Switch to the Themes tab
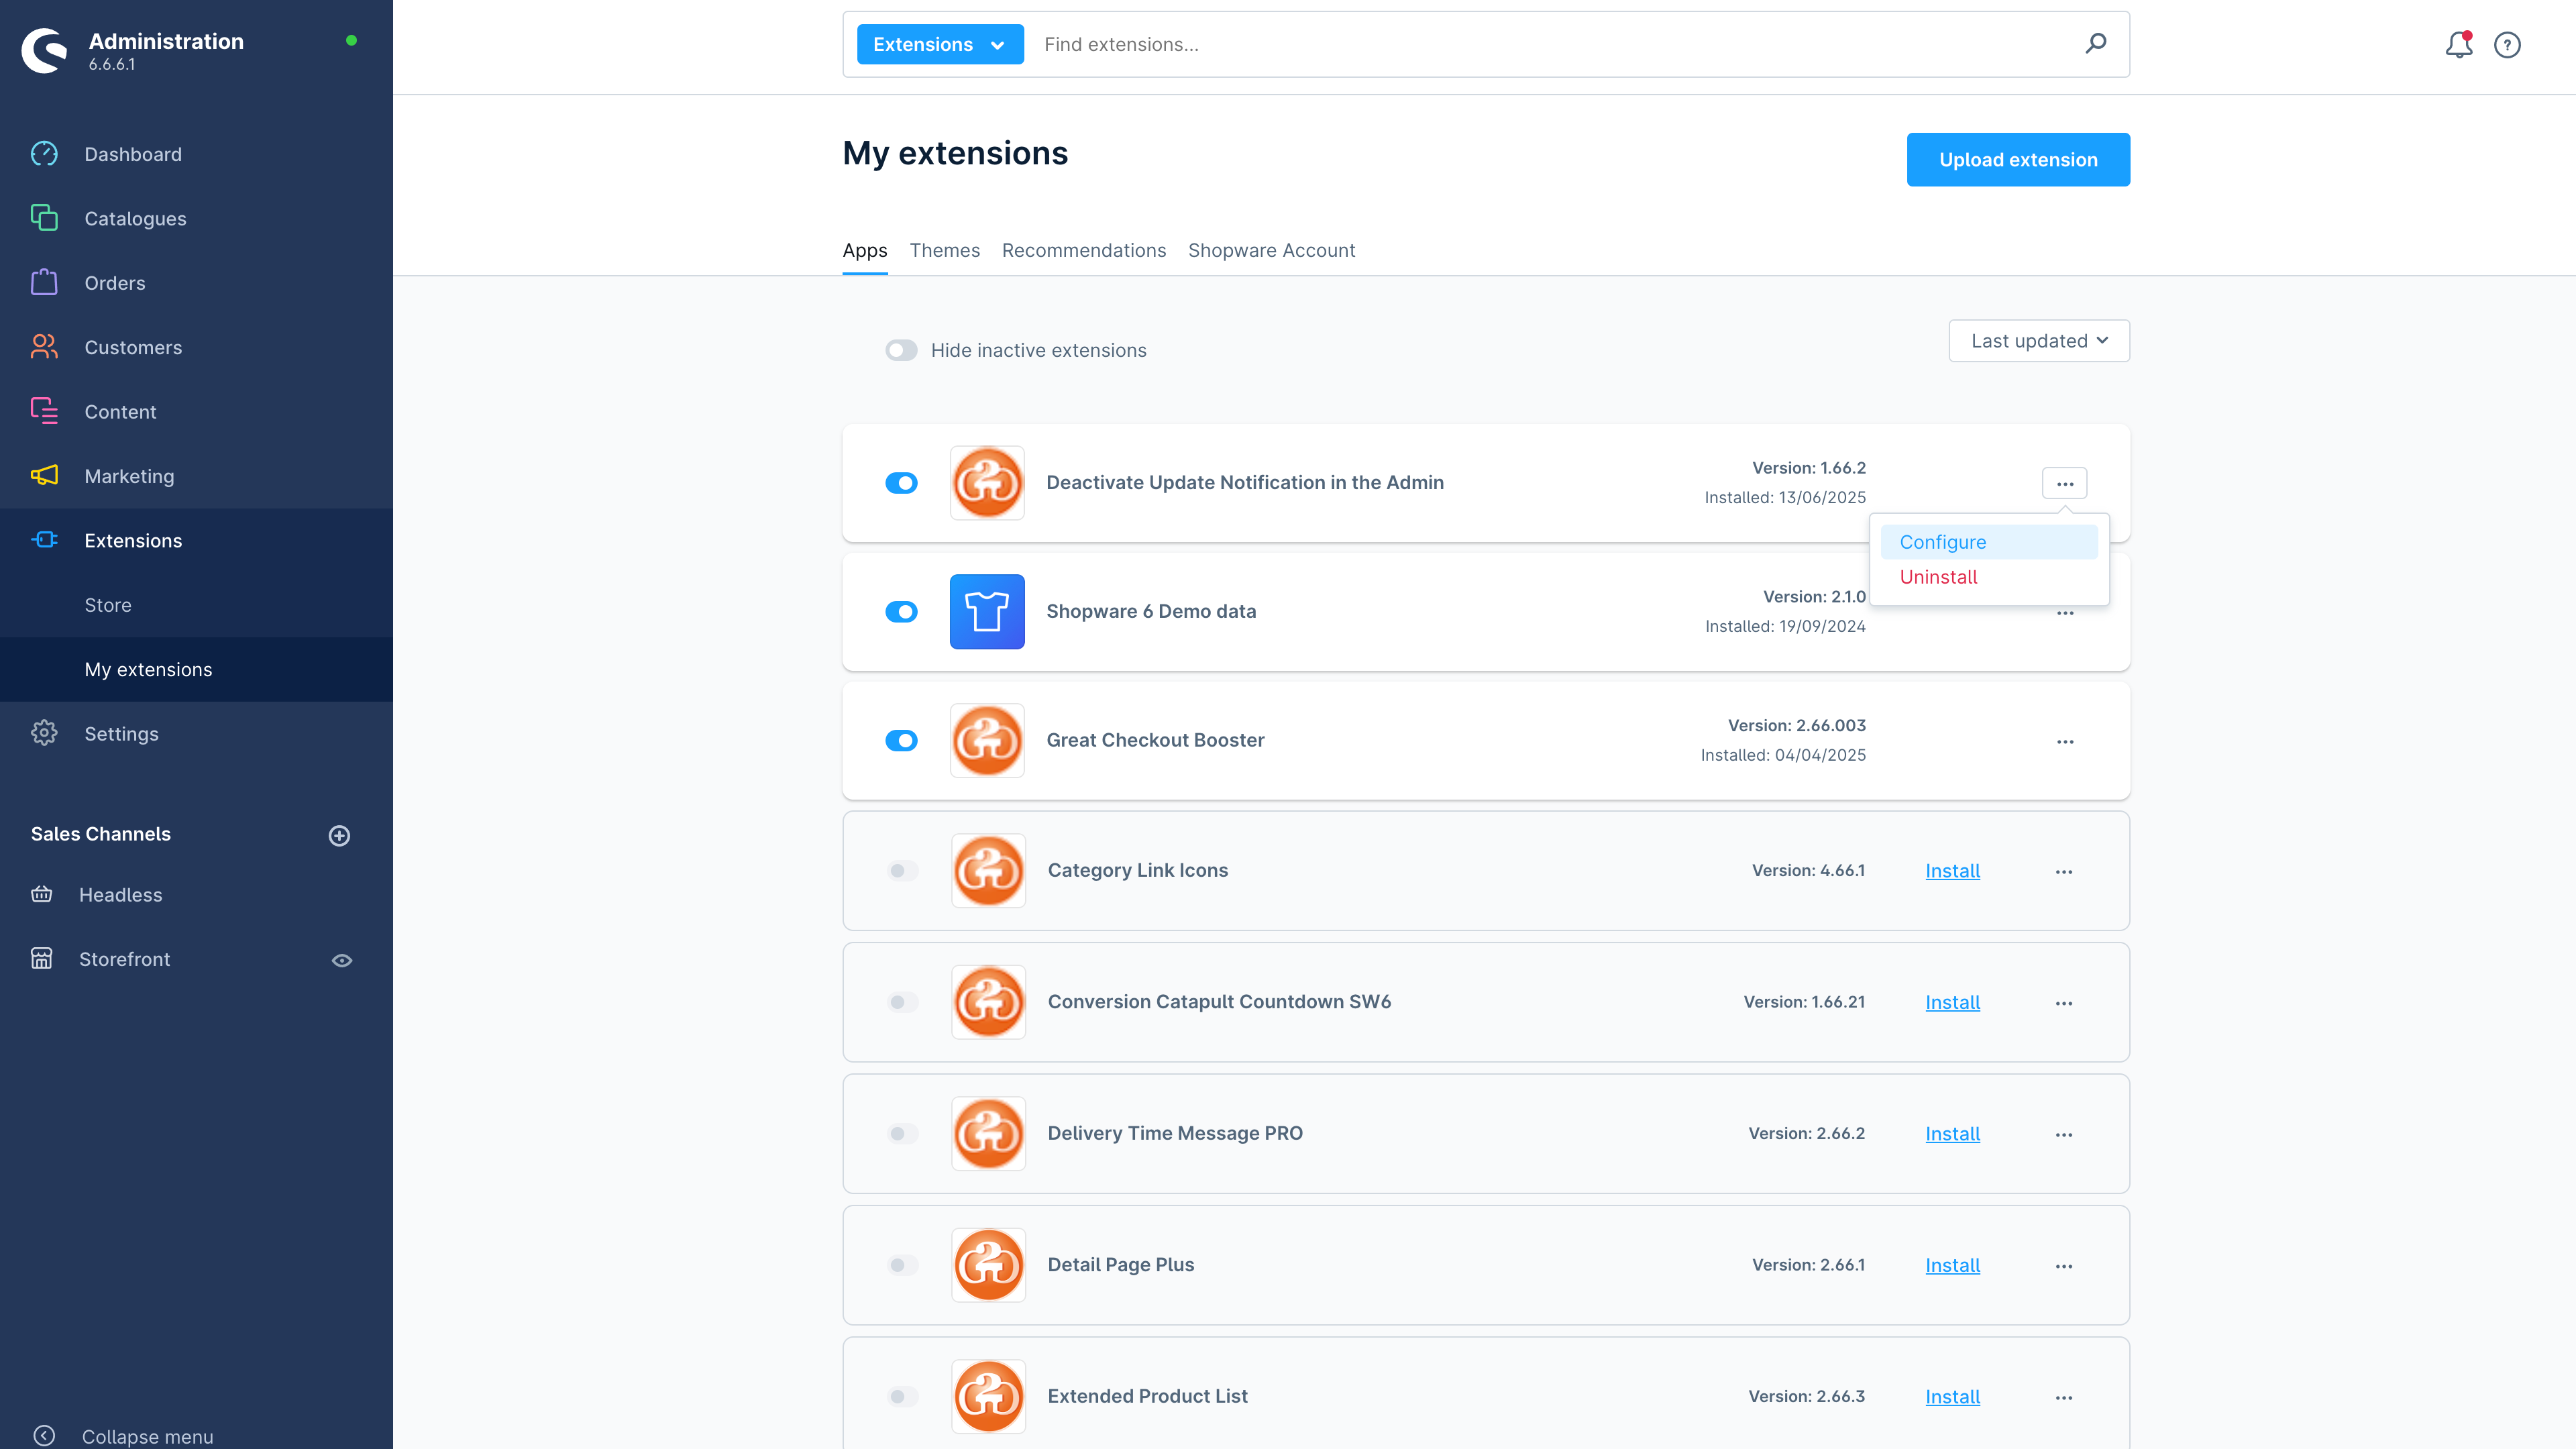Screen dimensions: 2576x1449 click(944, 250)
